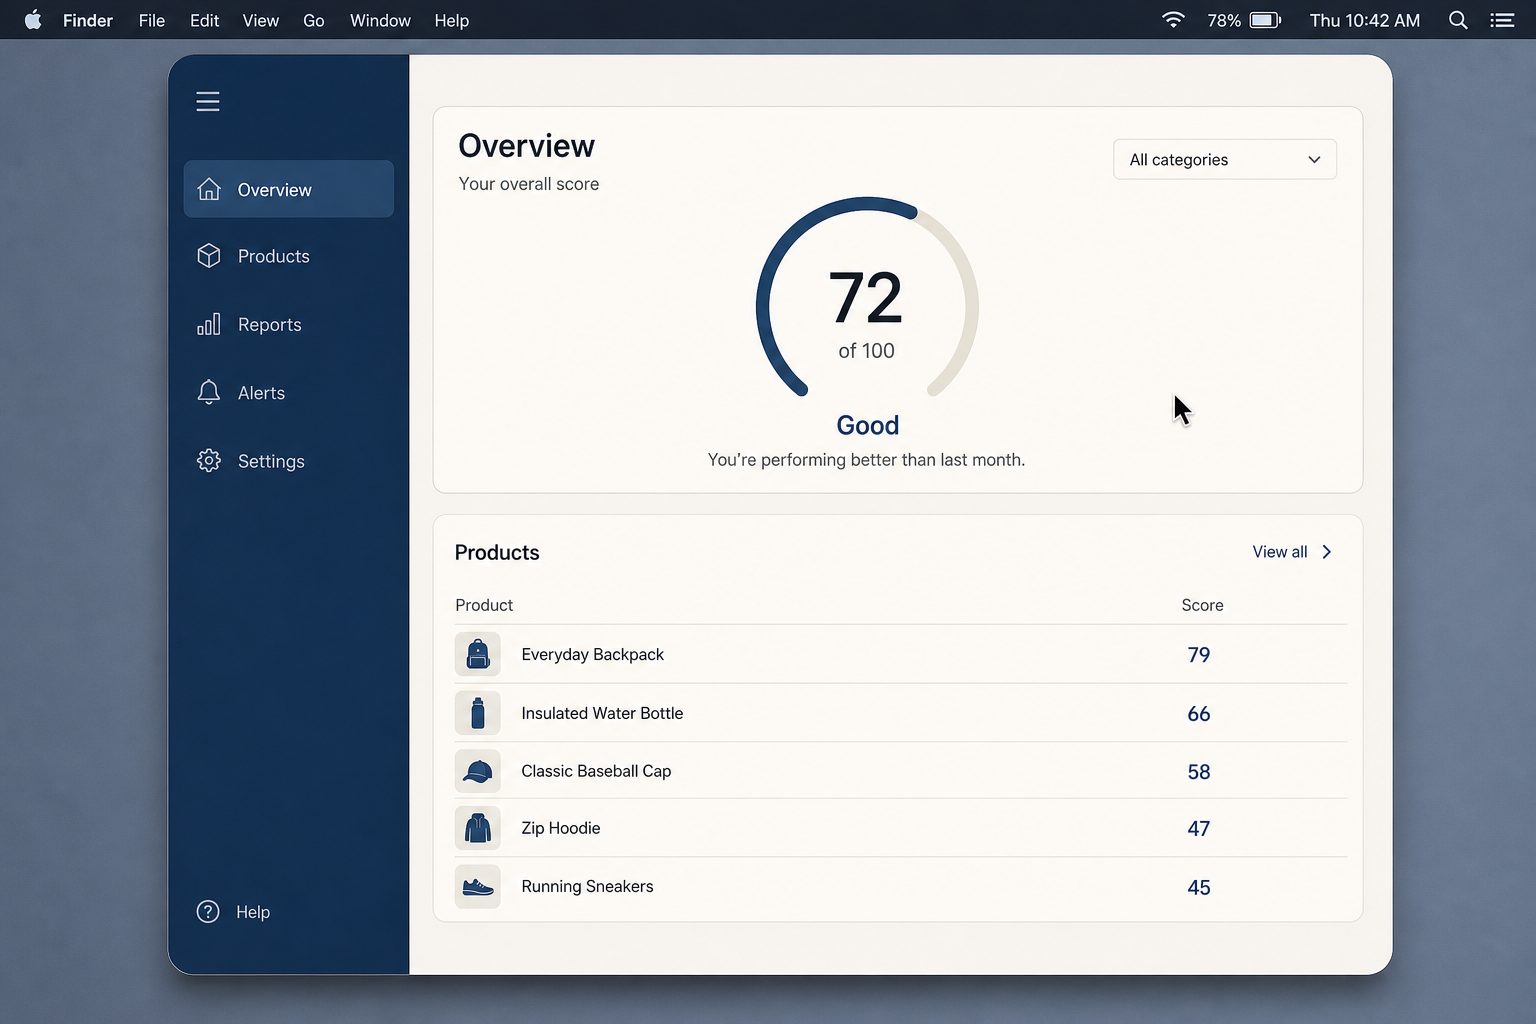Open the Go menu
Viewport: 1536px width, 1024px height.
pyautogui.click(x=314, y=20)
